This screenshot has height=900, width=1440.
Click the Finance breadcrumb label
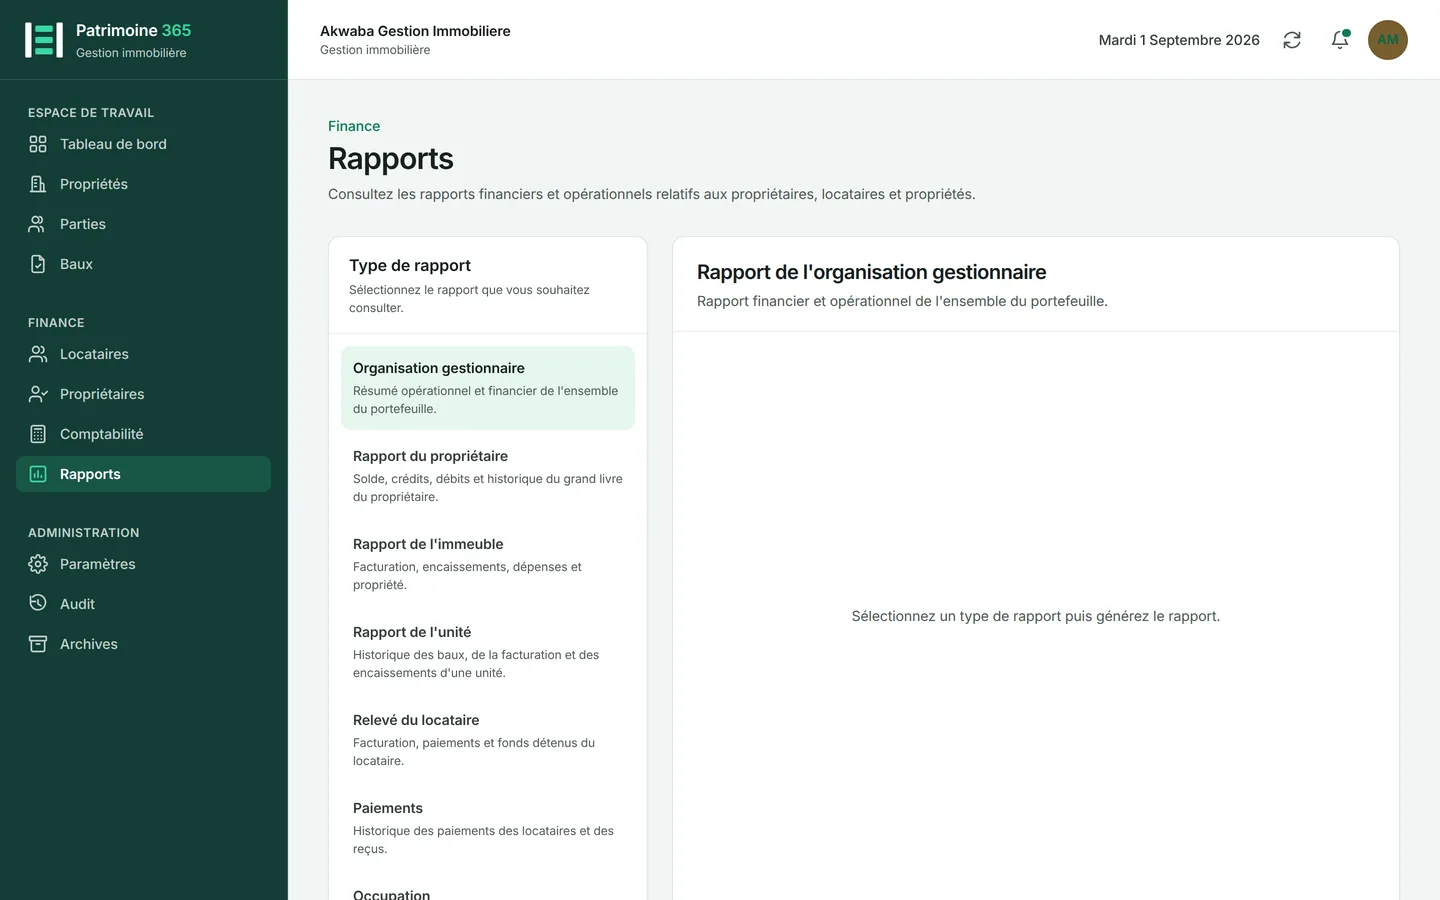(x=354, y=126)
